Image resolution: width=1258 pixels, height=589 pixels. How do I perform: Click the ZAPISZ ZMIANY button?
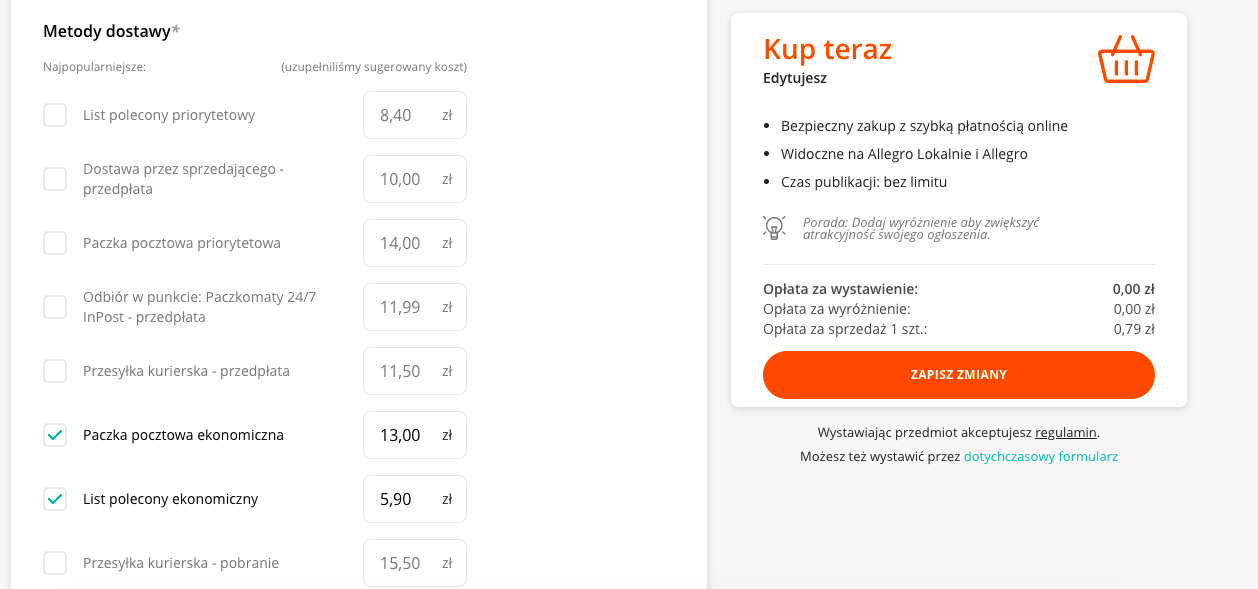pos(958,374)
